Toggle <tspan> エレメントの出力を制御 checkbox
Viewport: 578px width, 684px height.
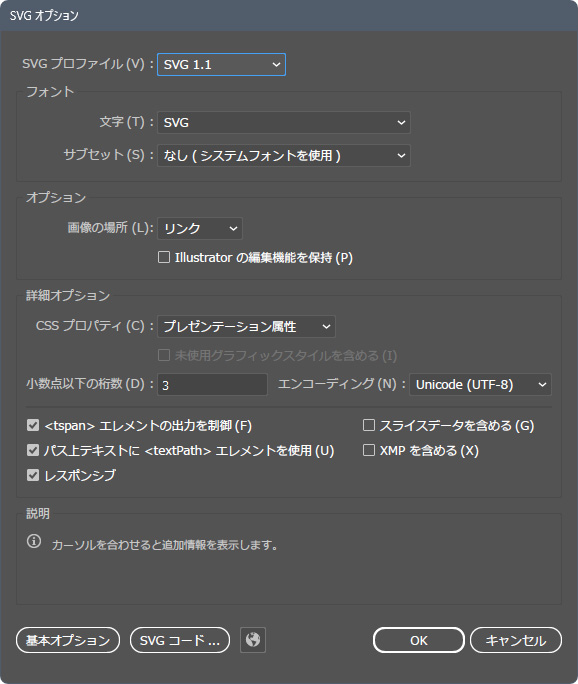tap(33, 425)
